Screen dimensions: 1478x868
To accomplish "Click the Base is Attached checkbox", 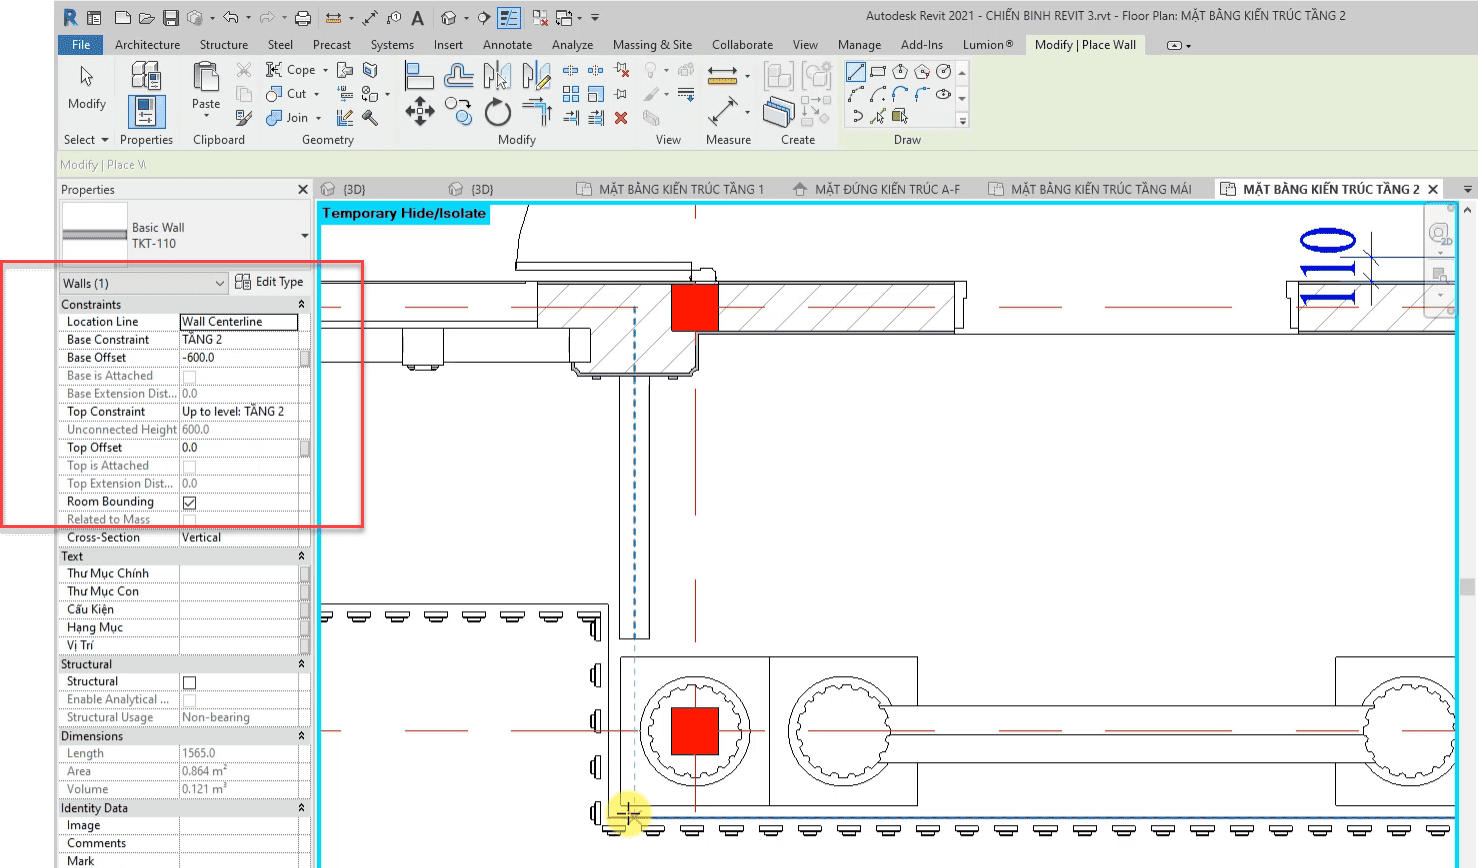I will click(x=189, y=376).
